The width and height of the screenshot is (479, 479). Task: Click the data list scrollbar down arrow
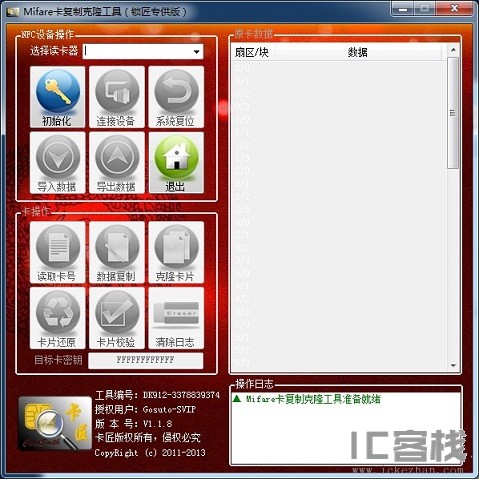453,365
